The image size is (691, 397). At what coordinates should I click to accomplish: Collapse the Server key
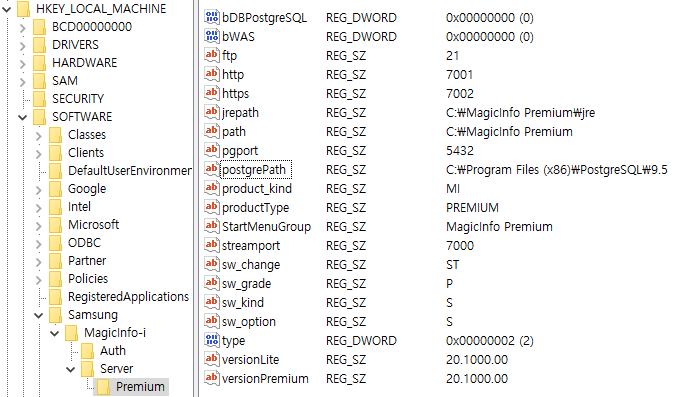[71, 369]
